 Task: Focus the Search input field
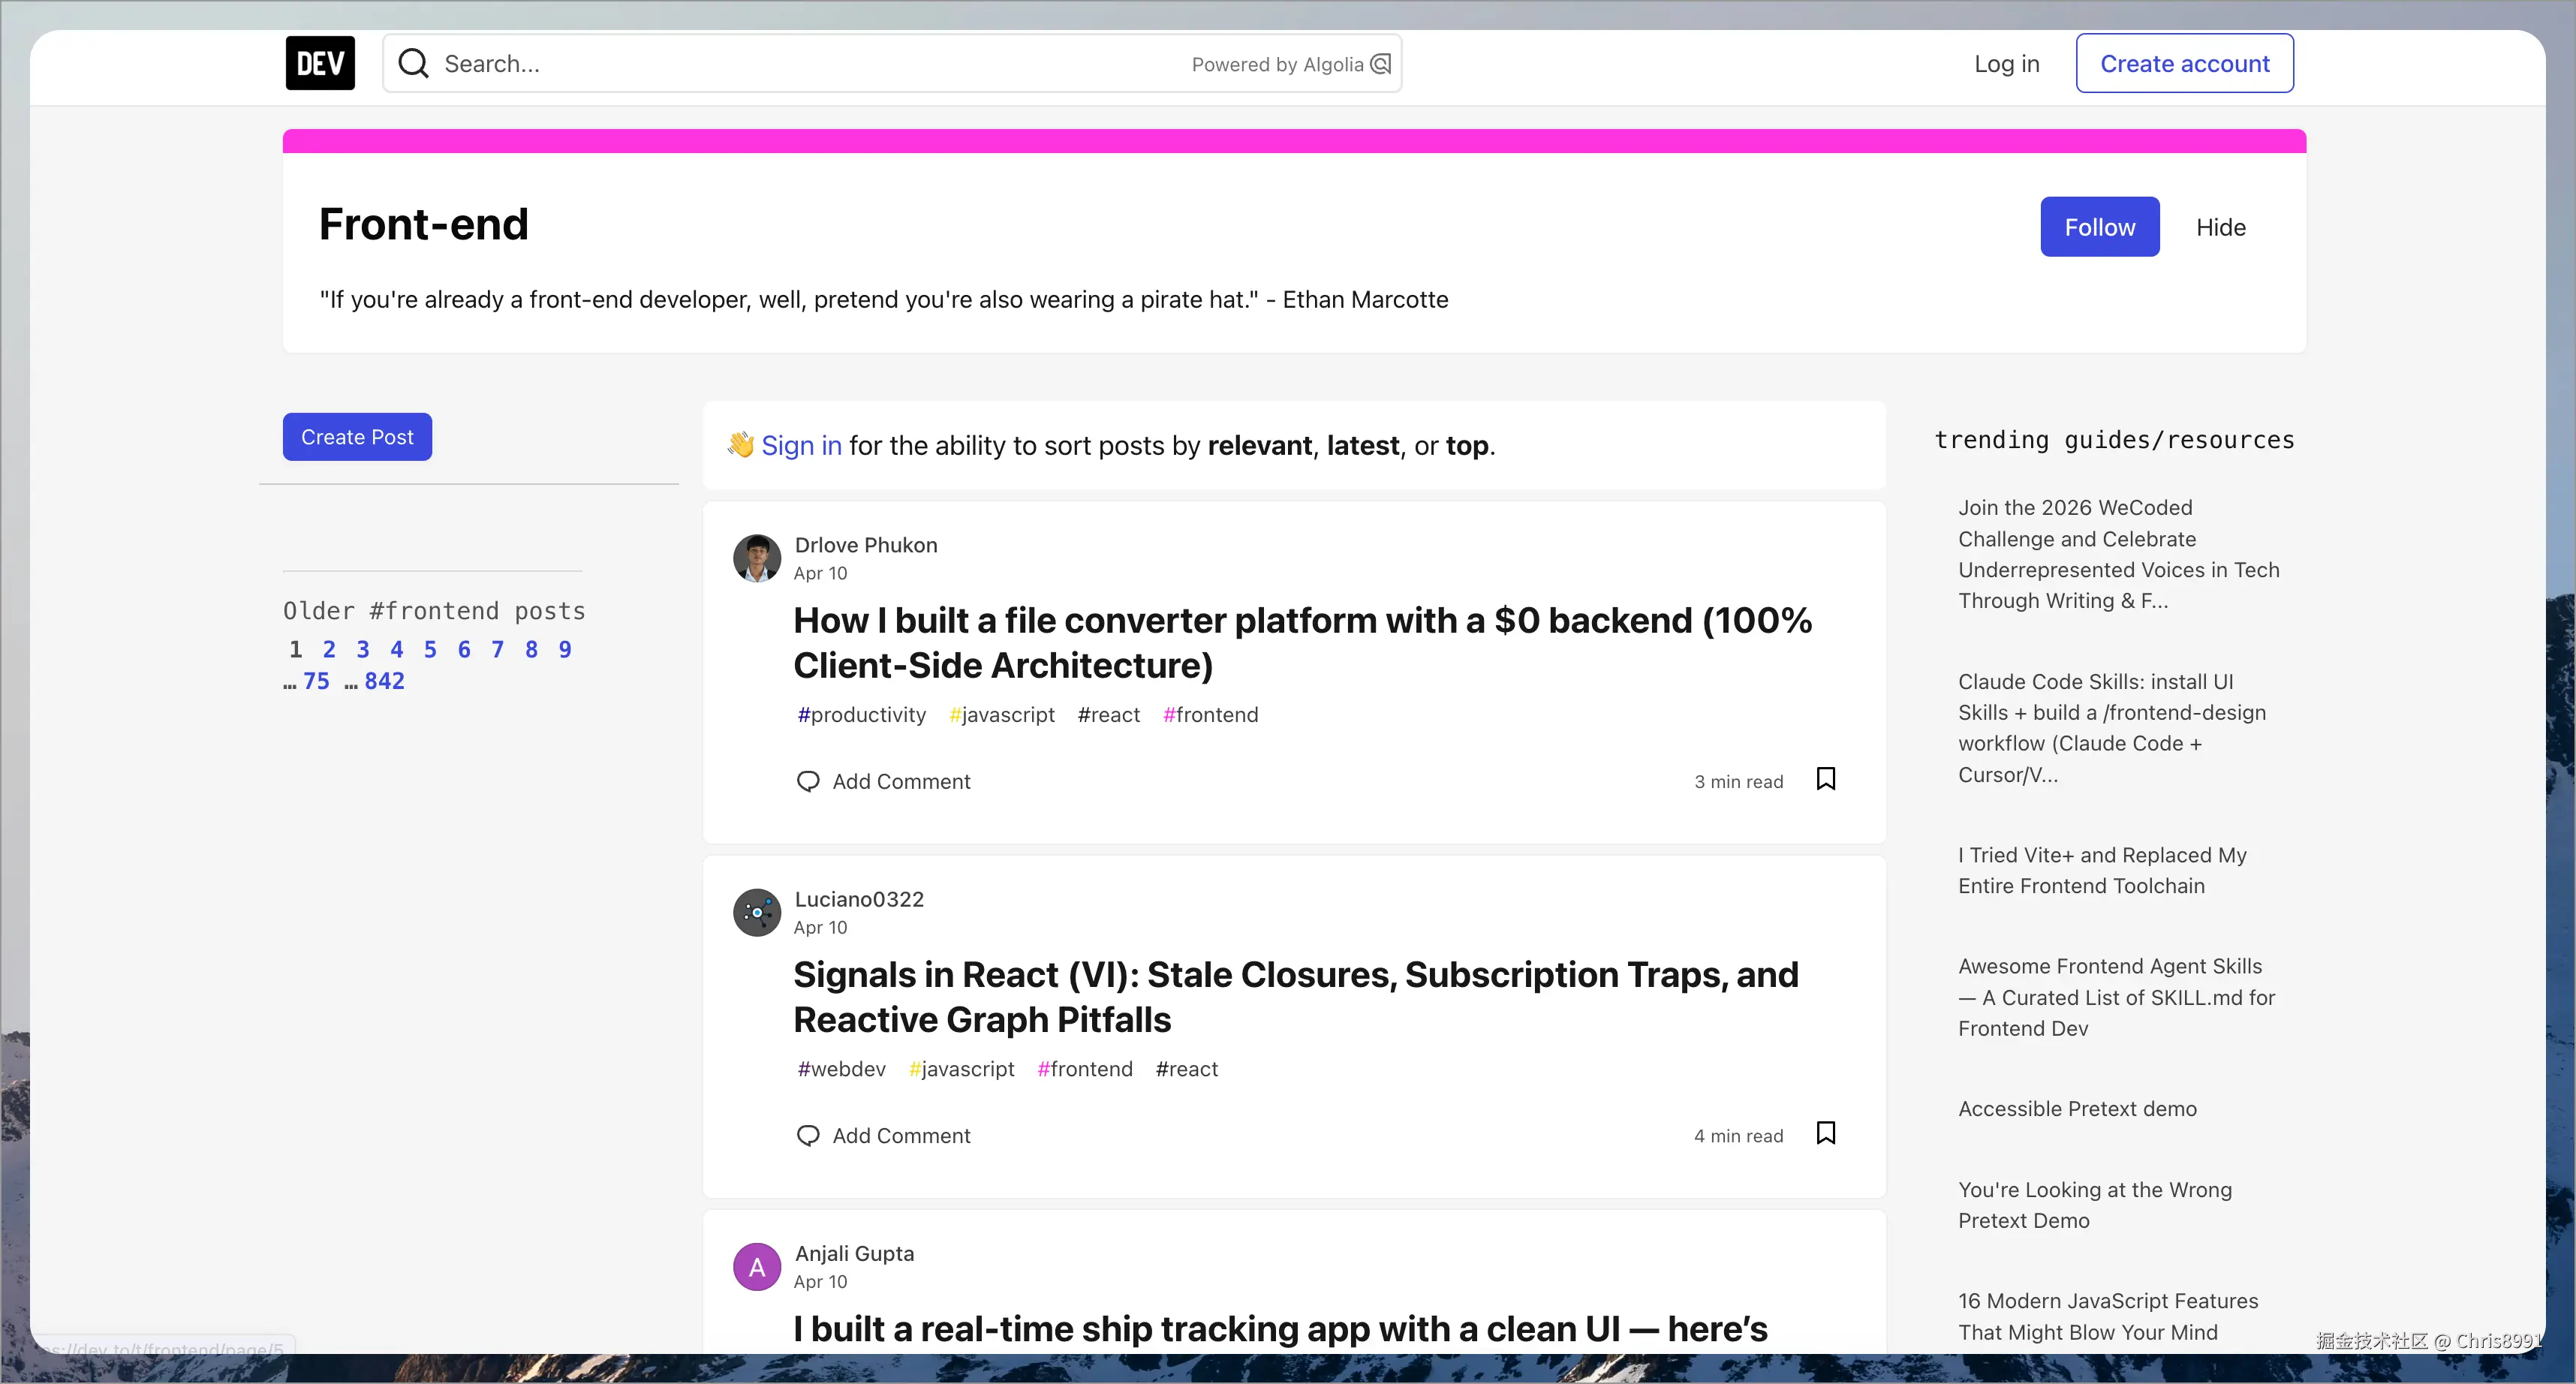800,64
